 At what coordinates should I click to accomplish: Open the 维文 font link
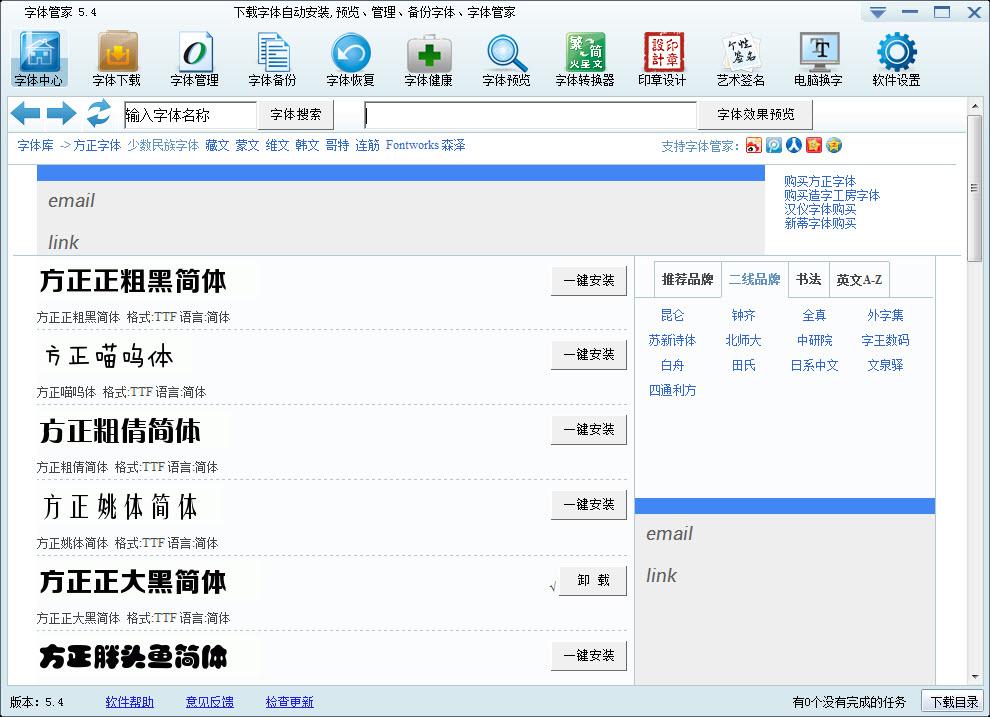click(277, 145)
